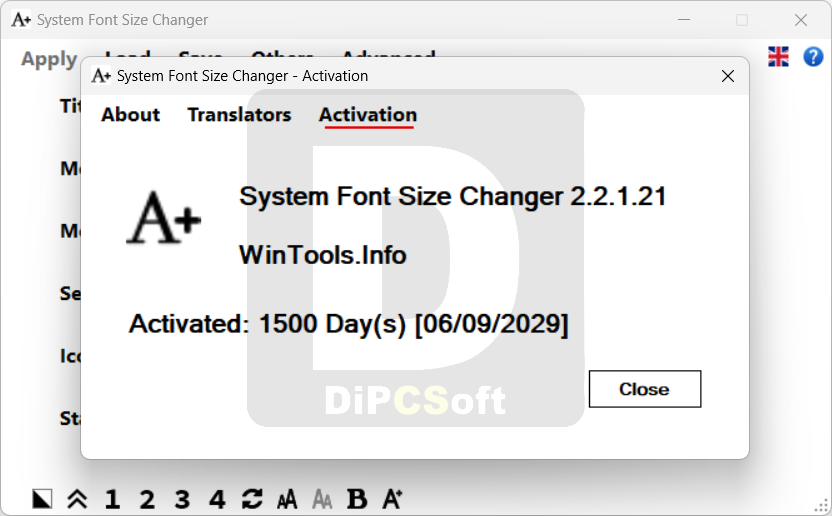The width and height of the screenshot is (832, 516).
Task: Select profile 2 in bottom toolbar
Action: pyautogui.click(x=147, y=499)
